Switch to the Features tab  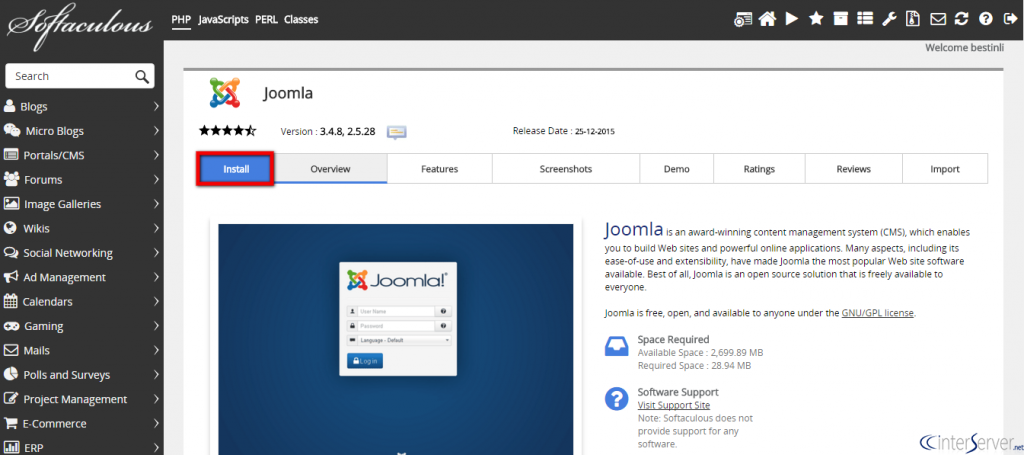pyautogui.click(x=440, y=169)
